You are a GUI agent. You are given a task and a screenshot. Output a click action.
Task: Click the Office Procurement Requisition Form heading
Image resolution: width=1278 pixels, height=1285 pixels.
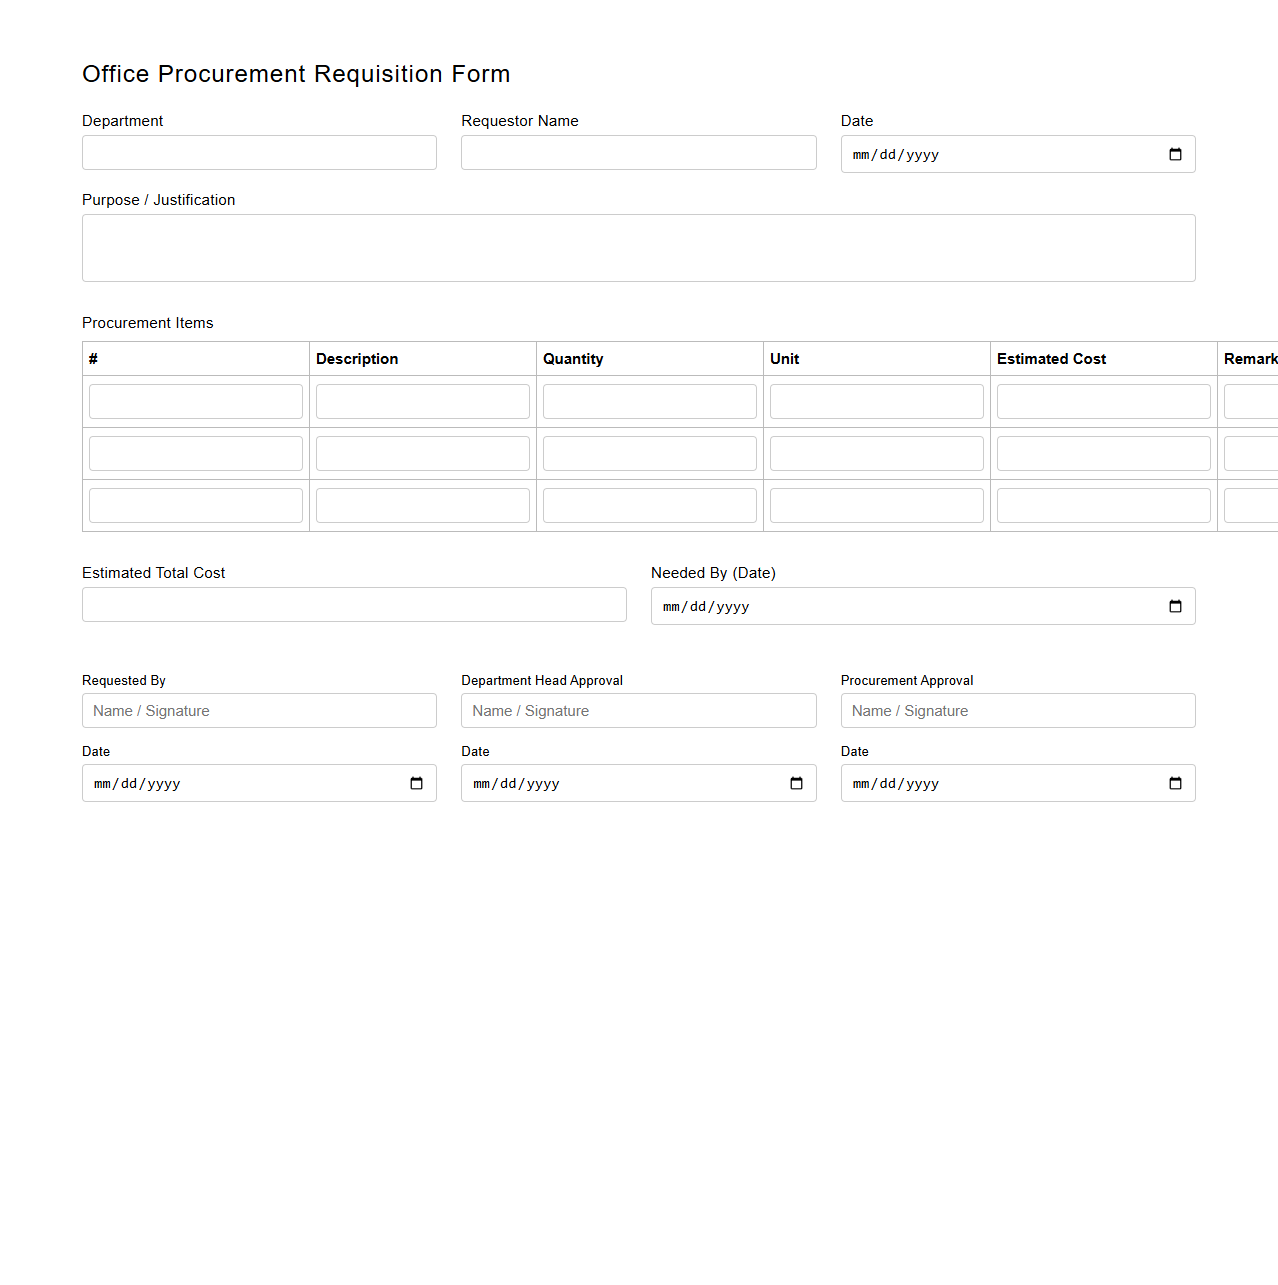click(x=296, y=74)
